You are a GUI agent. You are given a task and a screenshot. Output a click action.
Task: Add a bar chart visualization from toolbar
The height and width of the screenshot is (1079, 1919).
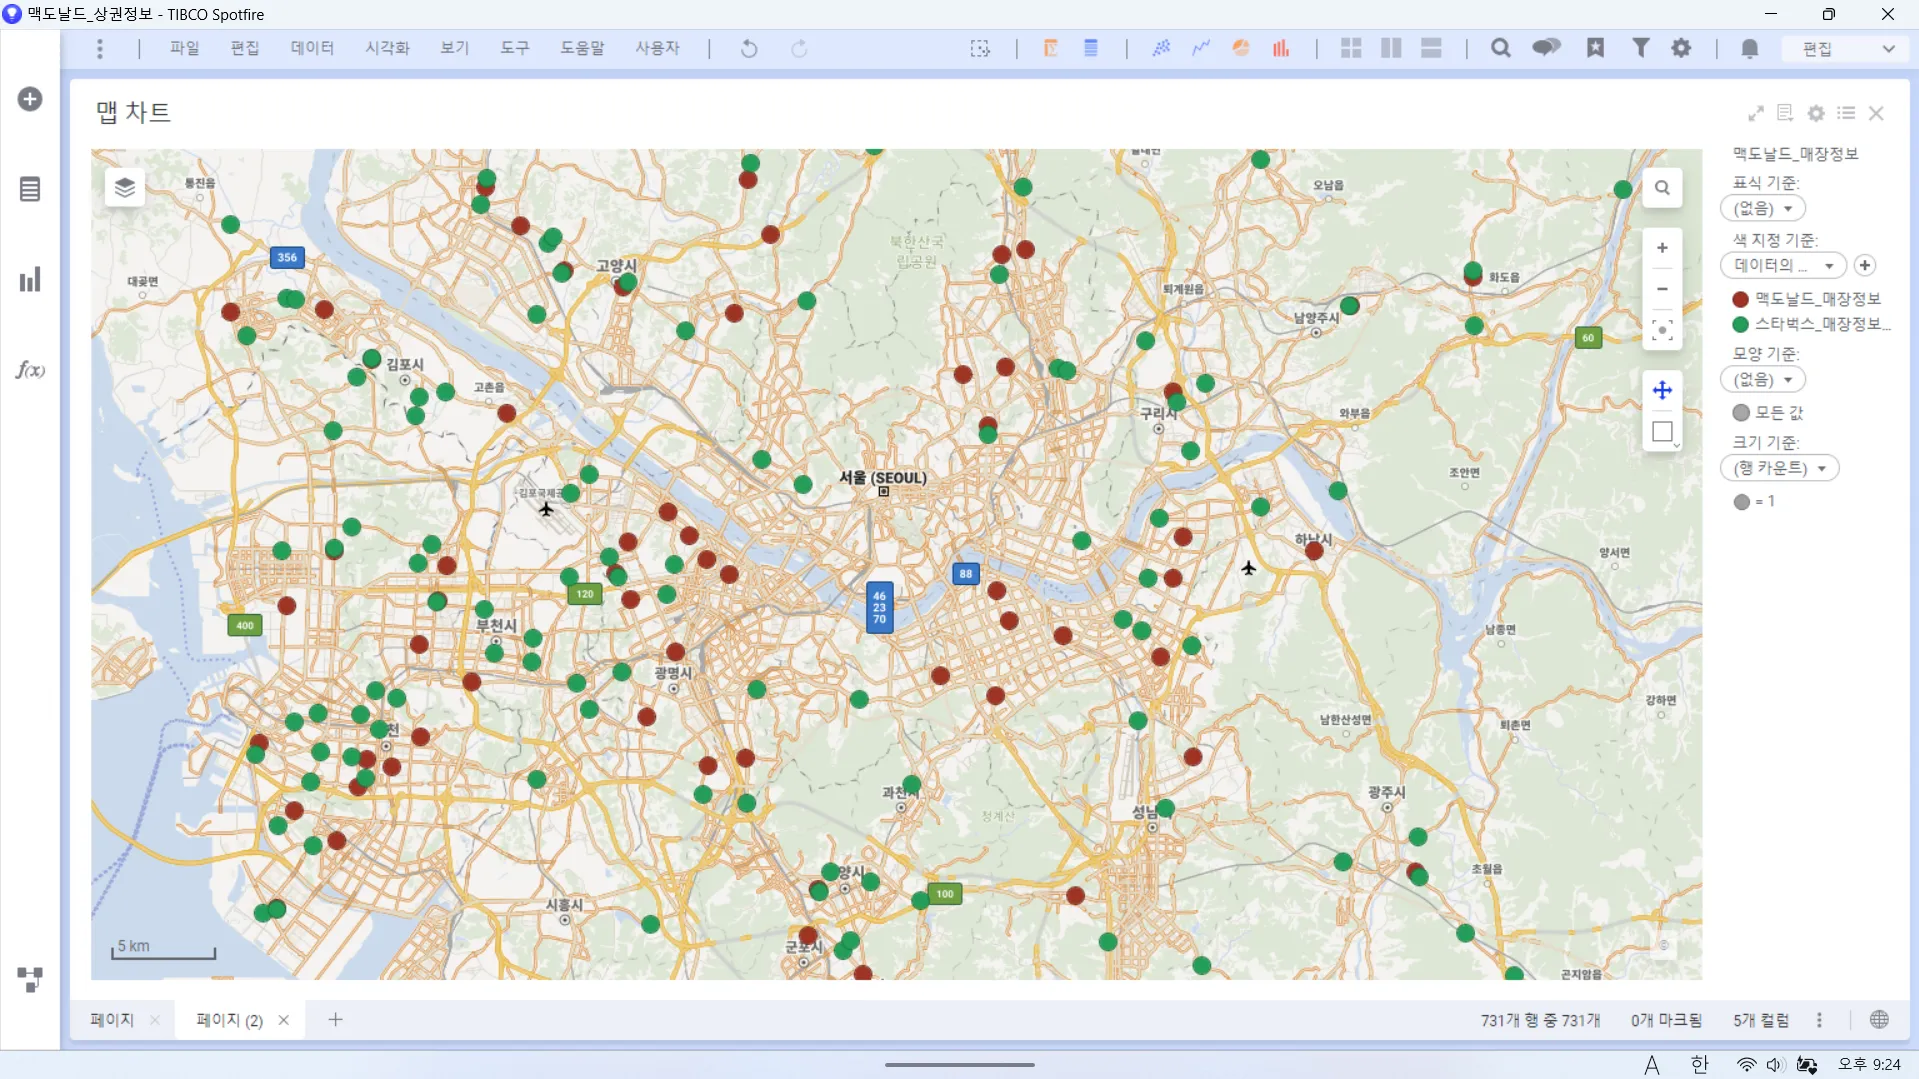point(1281,48)
